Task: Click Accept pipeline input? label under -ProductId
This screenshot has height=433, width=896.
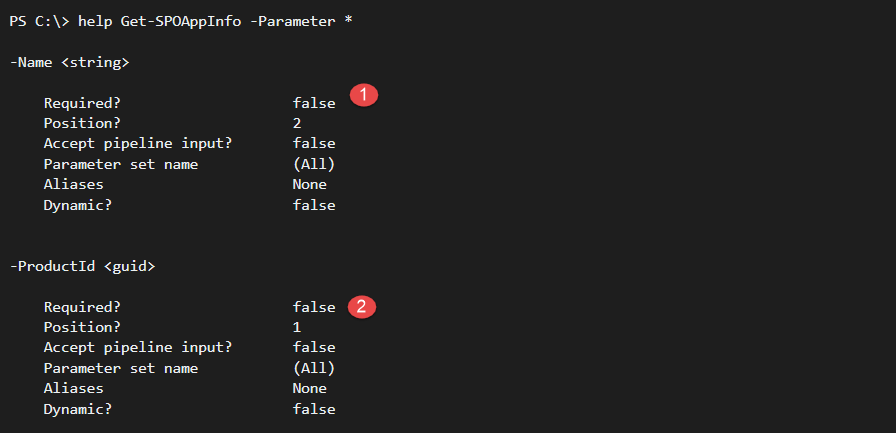Action: [x=138, y=348]
